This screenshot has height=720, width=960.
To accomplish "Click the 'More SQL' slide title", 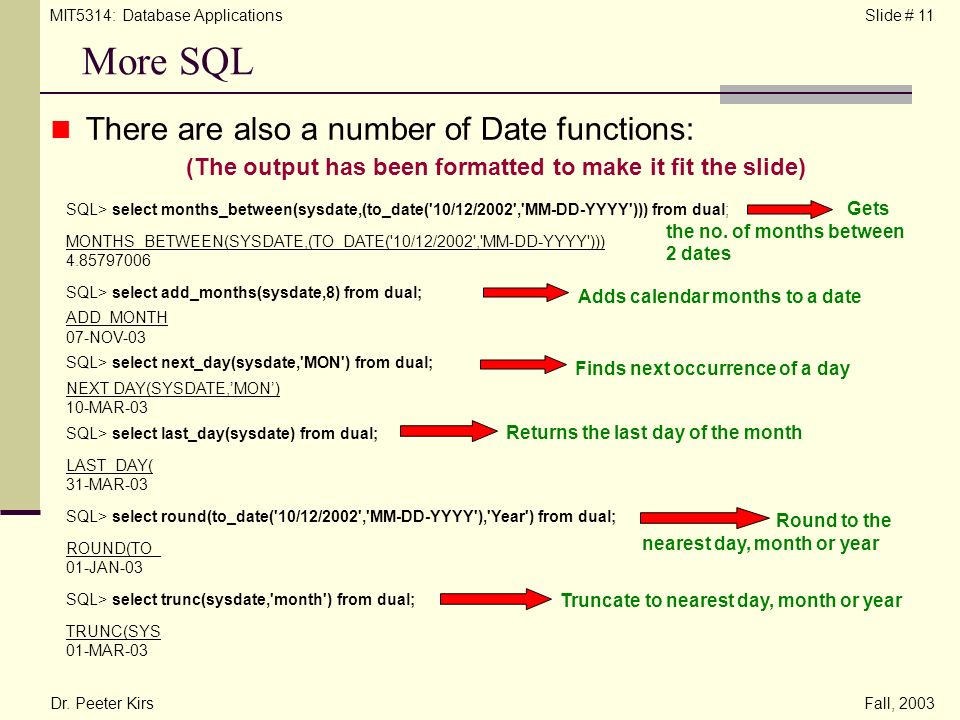I will [168, 62].
